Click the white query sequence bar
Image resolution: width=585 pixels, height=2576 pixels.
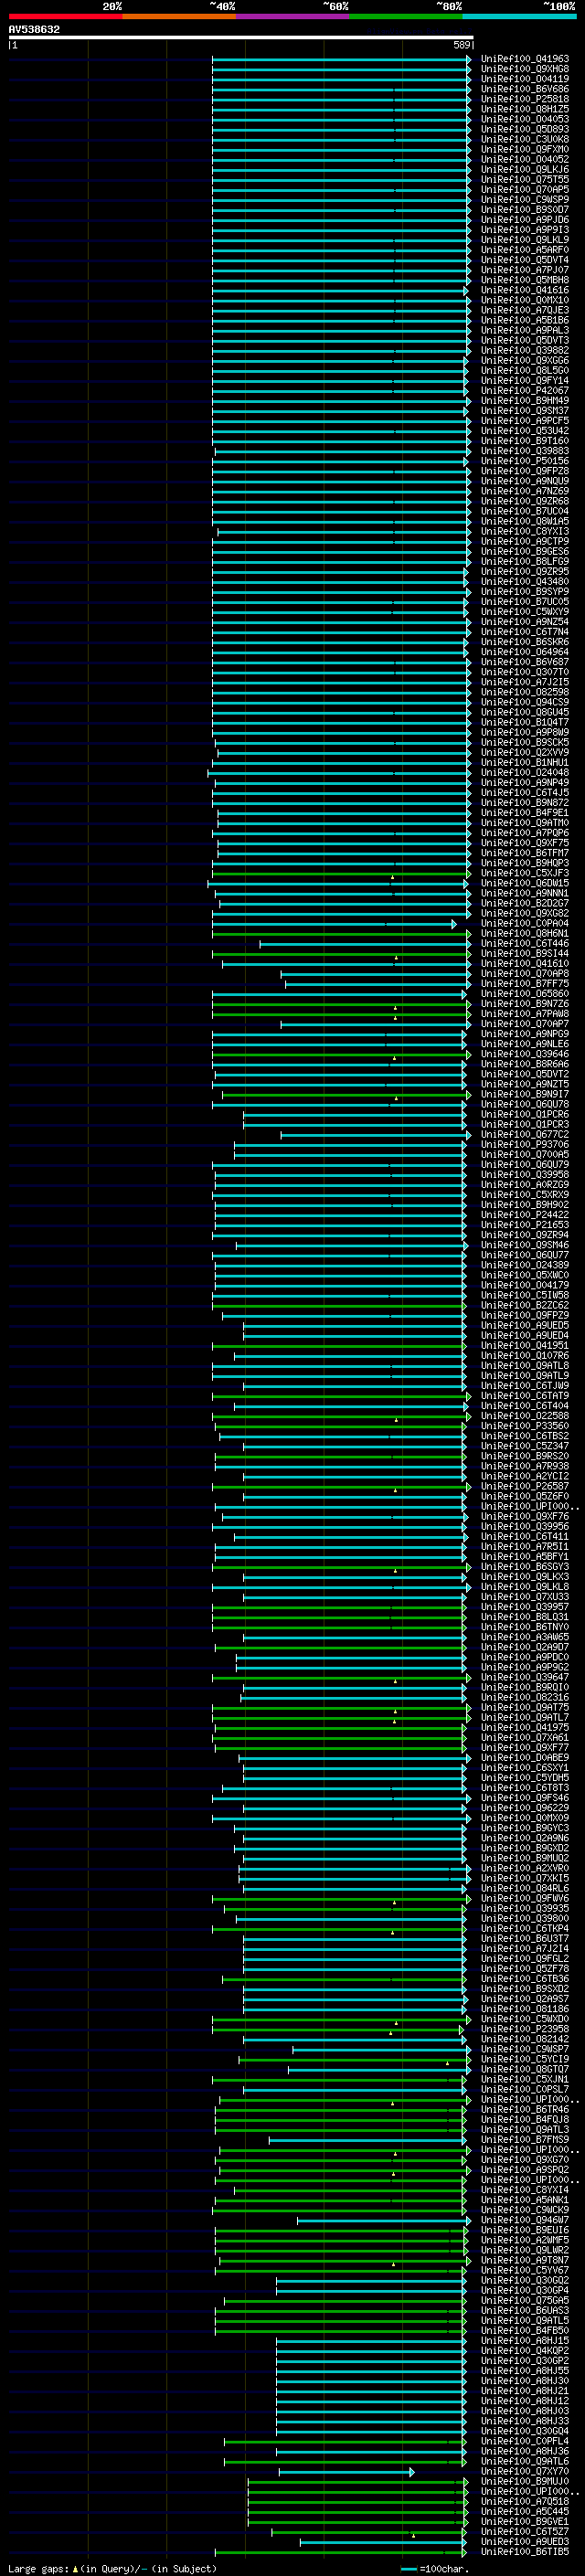tap(241, 38)
